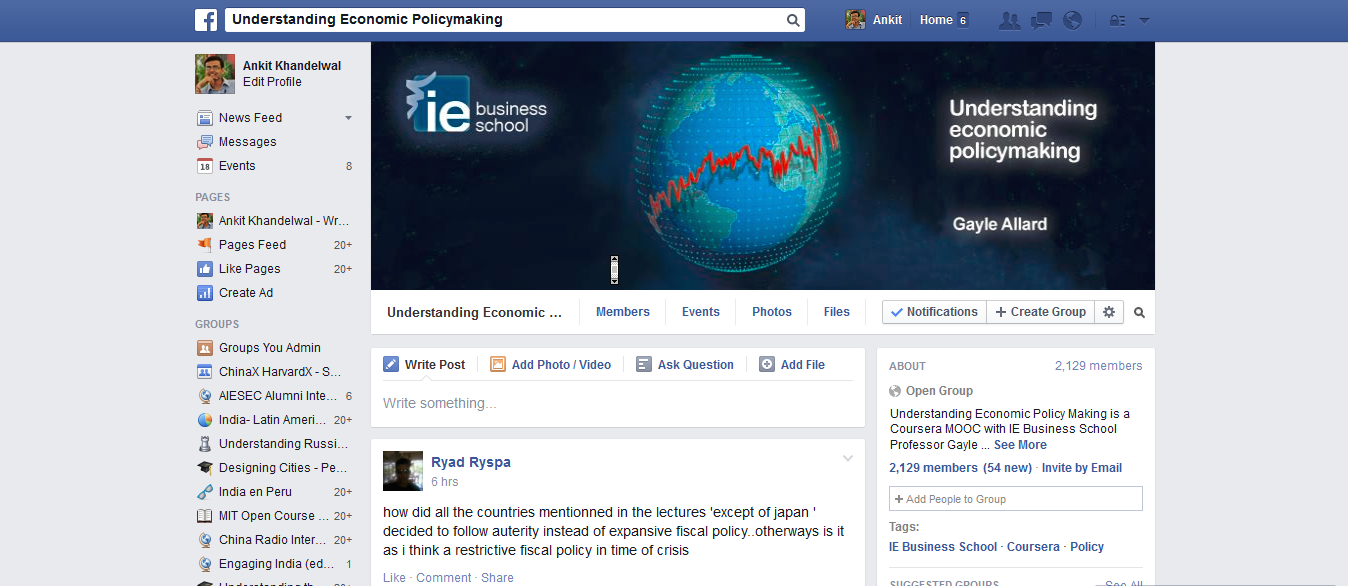Image resolution: width=1348 pixels, height=586 pixels.
Task: Go to Home in top bar
Action: 936,20
